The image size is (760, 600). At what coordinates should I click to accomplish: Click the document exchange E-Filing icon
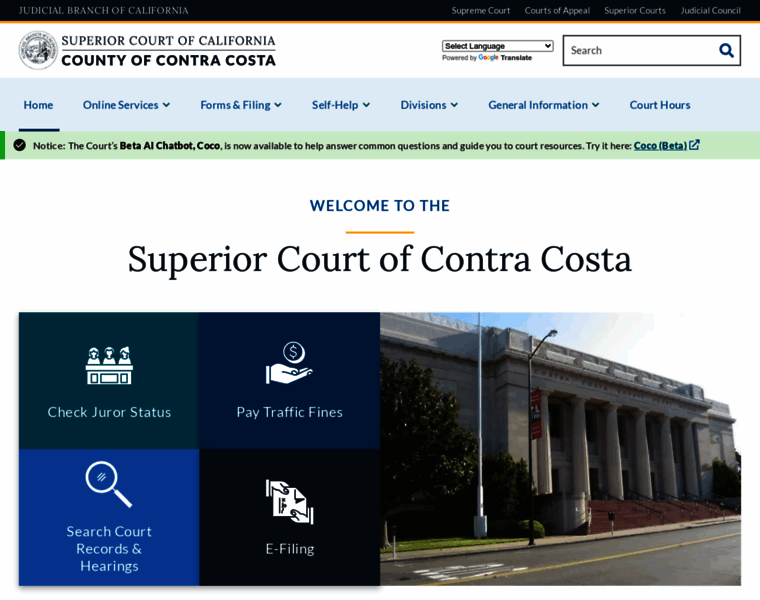[x=289, y=502]
